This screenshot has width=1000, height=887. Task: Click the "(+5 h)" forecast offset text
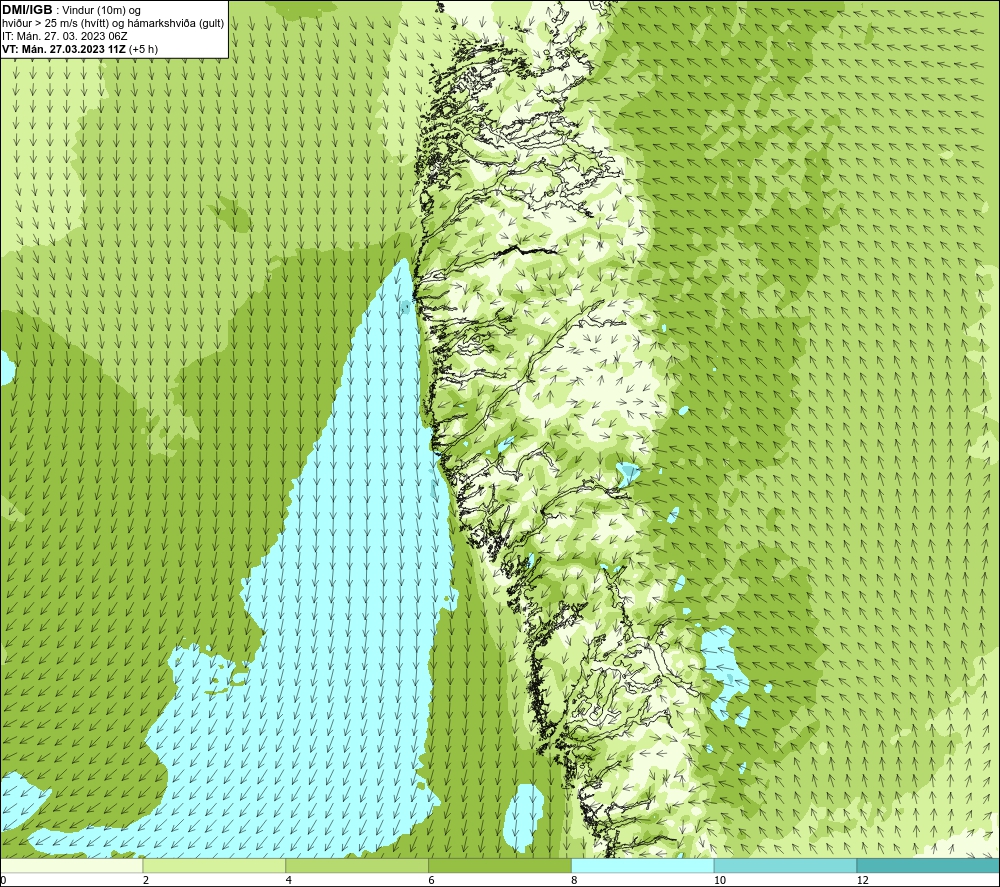pos(143,49)
